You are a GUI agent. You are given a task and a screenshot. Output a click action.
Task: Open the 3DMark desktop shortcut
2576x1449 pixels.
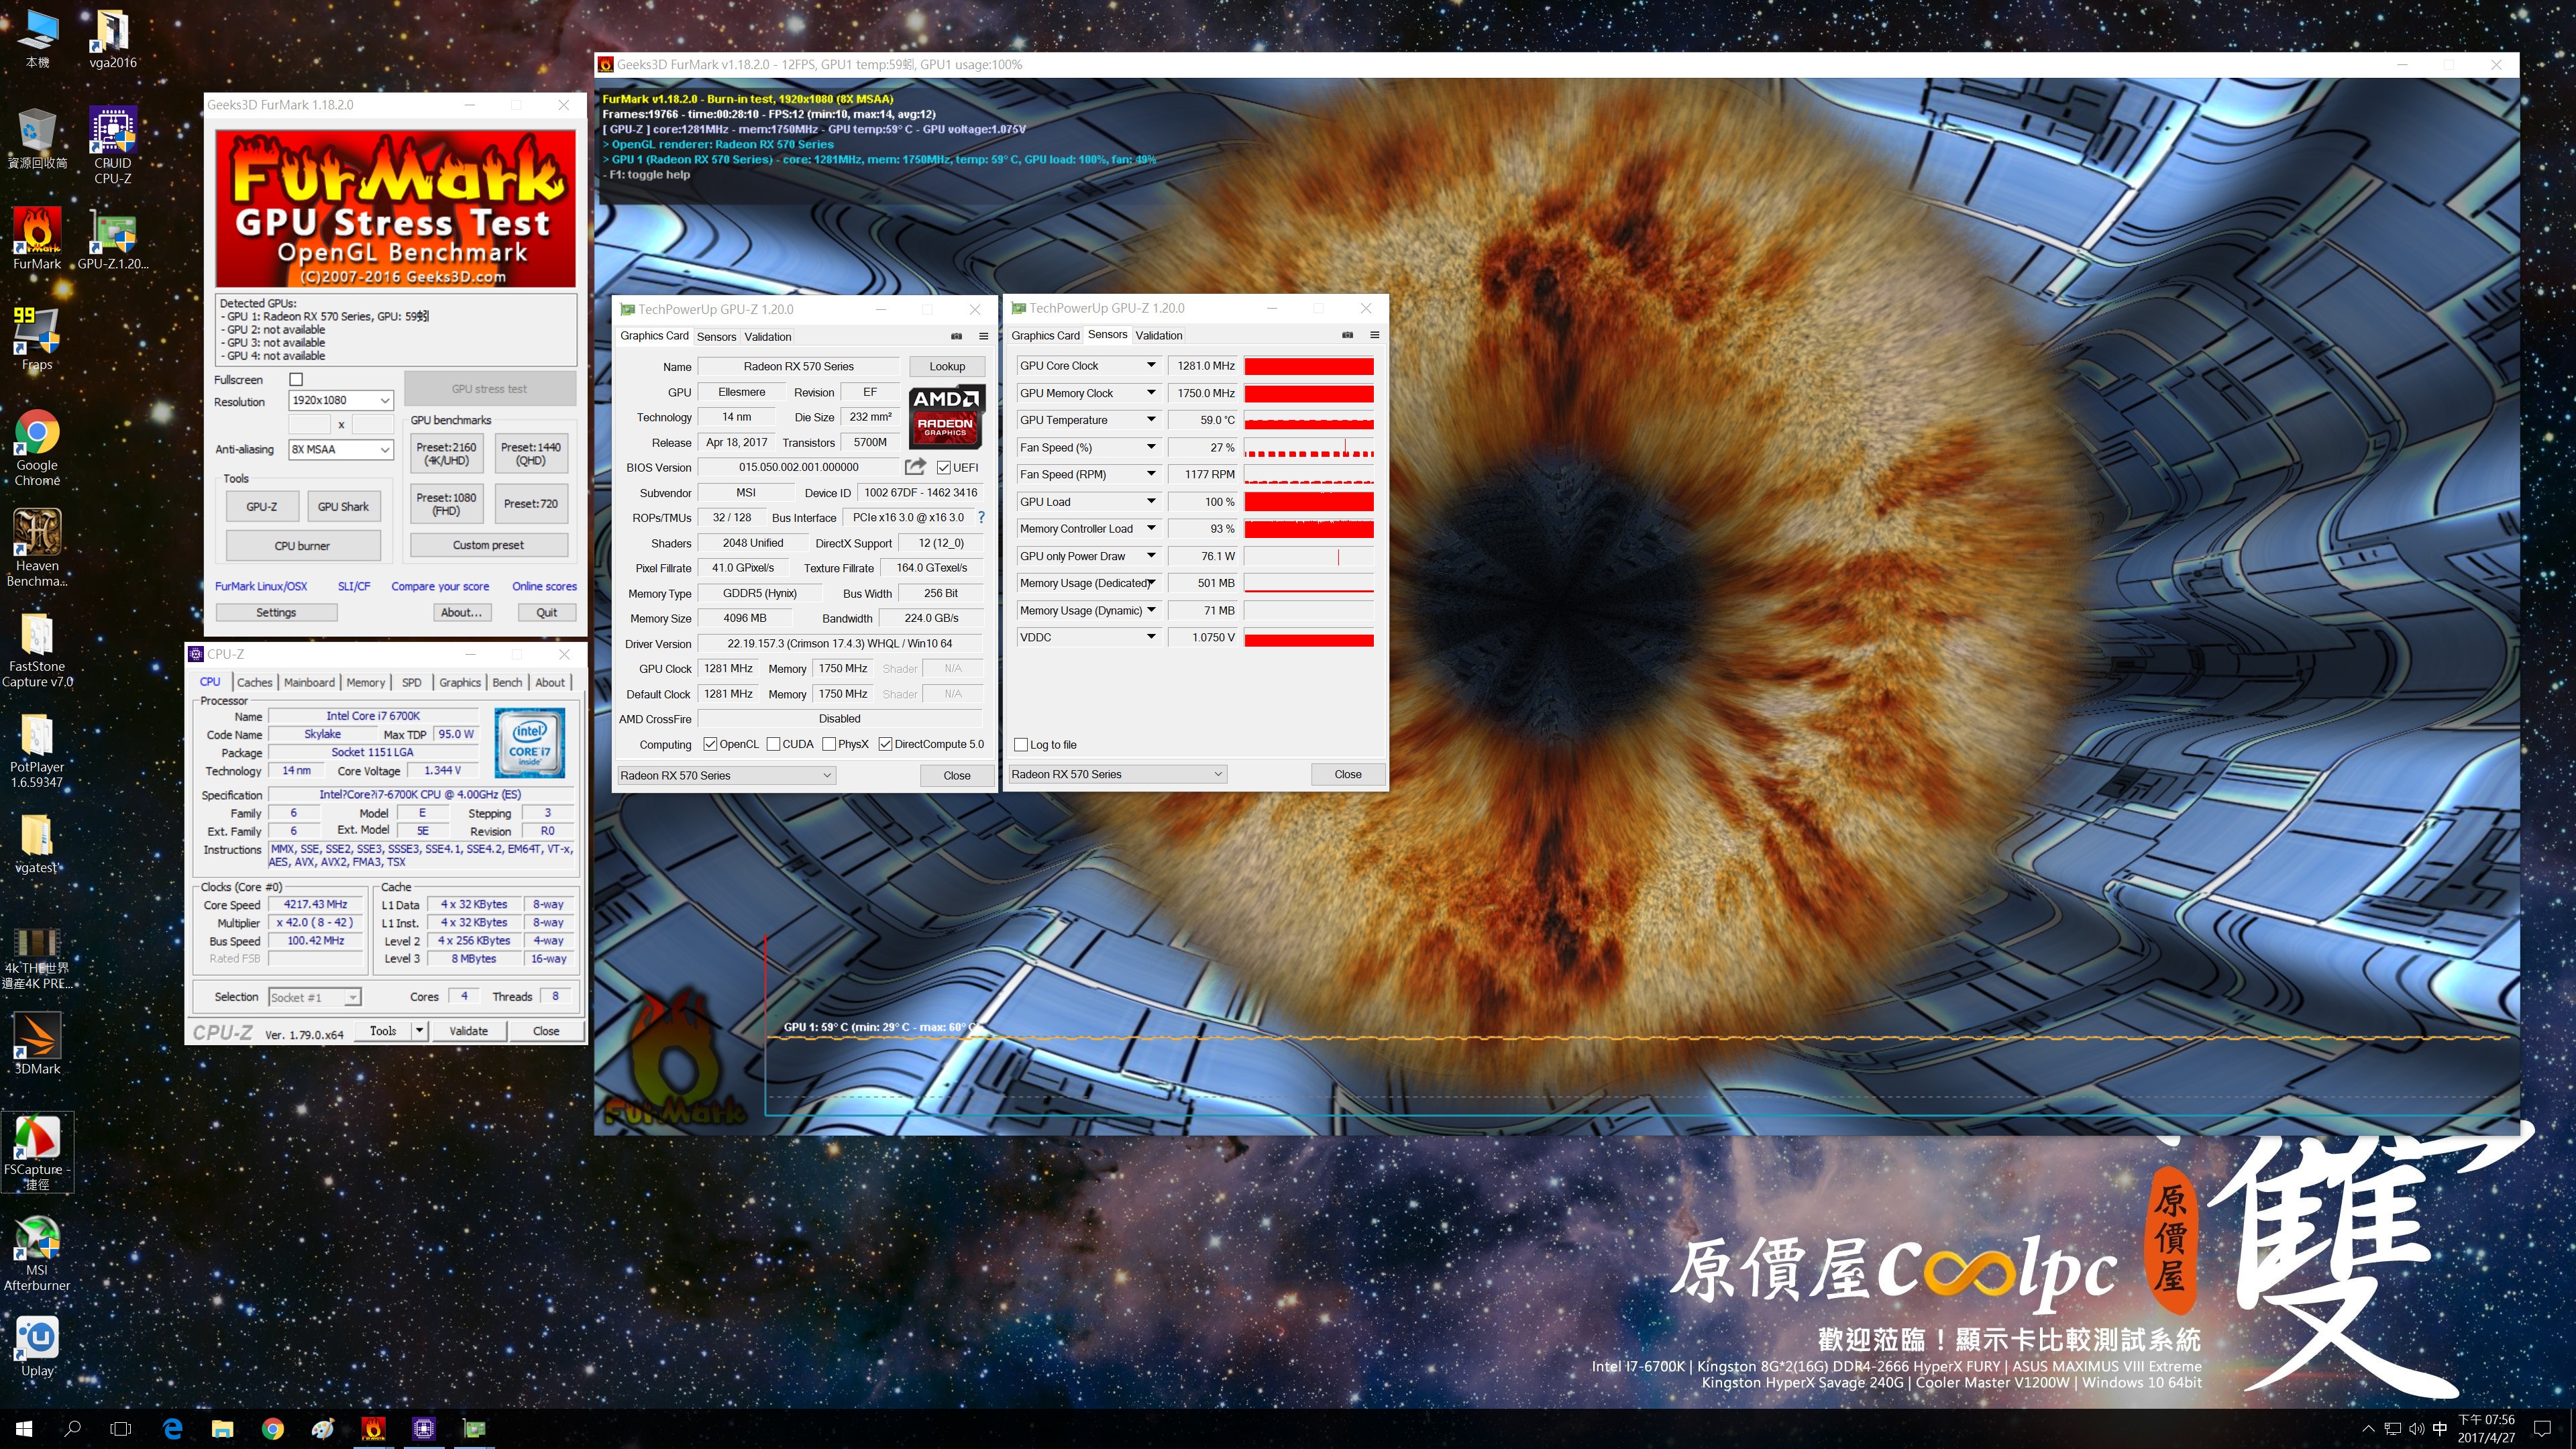pos(37,1043)
